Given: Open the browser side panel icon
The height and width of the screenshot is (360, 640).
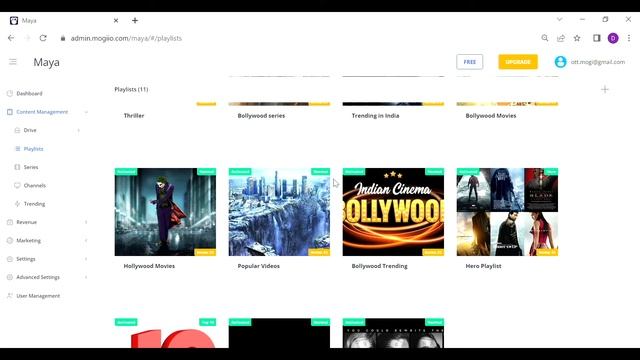Looking at the screenshot, I should pyautogui.click(x=597, y=38).
